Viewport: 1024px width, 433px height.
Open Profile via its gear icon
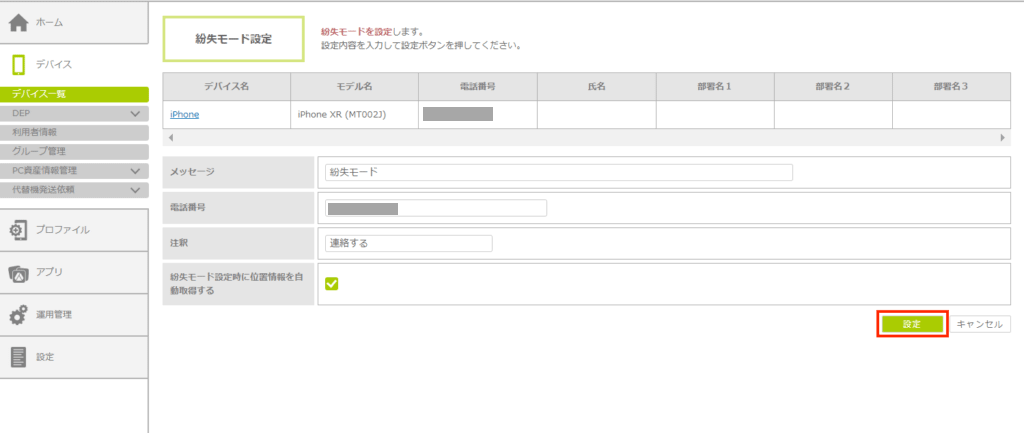pos(18,230)
